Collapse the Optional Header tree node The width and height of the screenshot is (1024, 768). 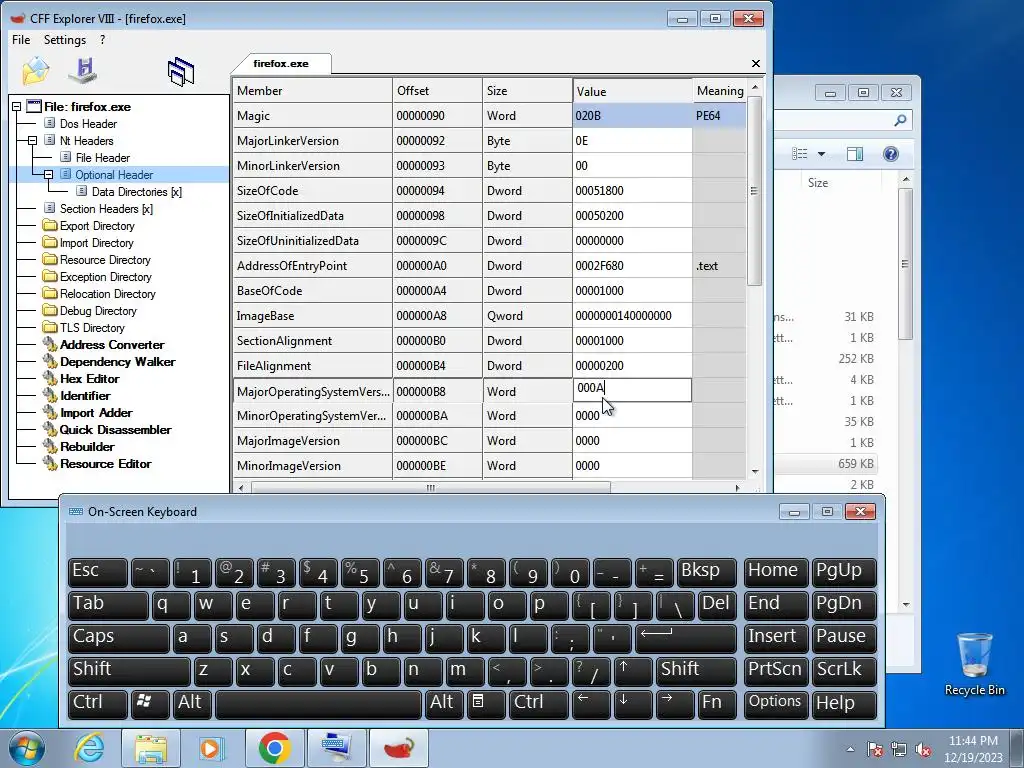coord(48,174)
